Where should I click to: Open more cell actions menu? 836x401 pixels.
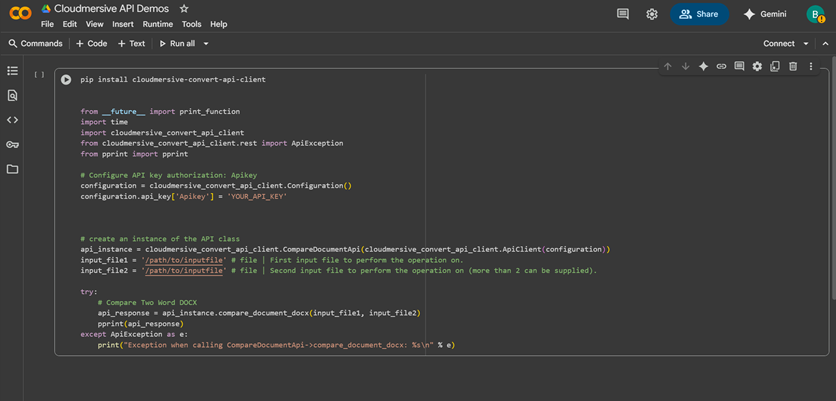point(811,66)
